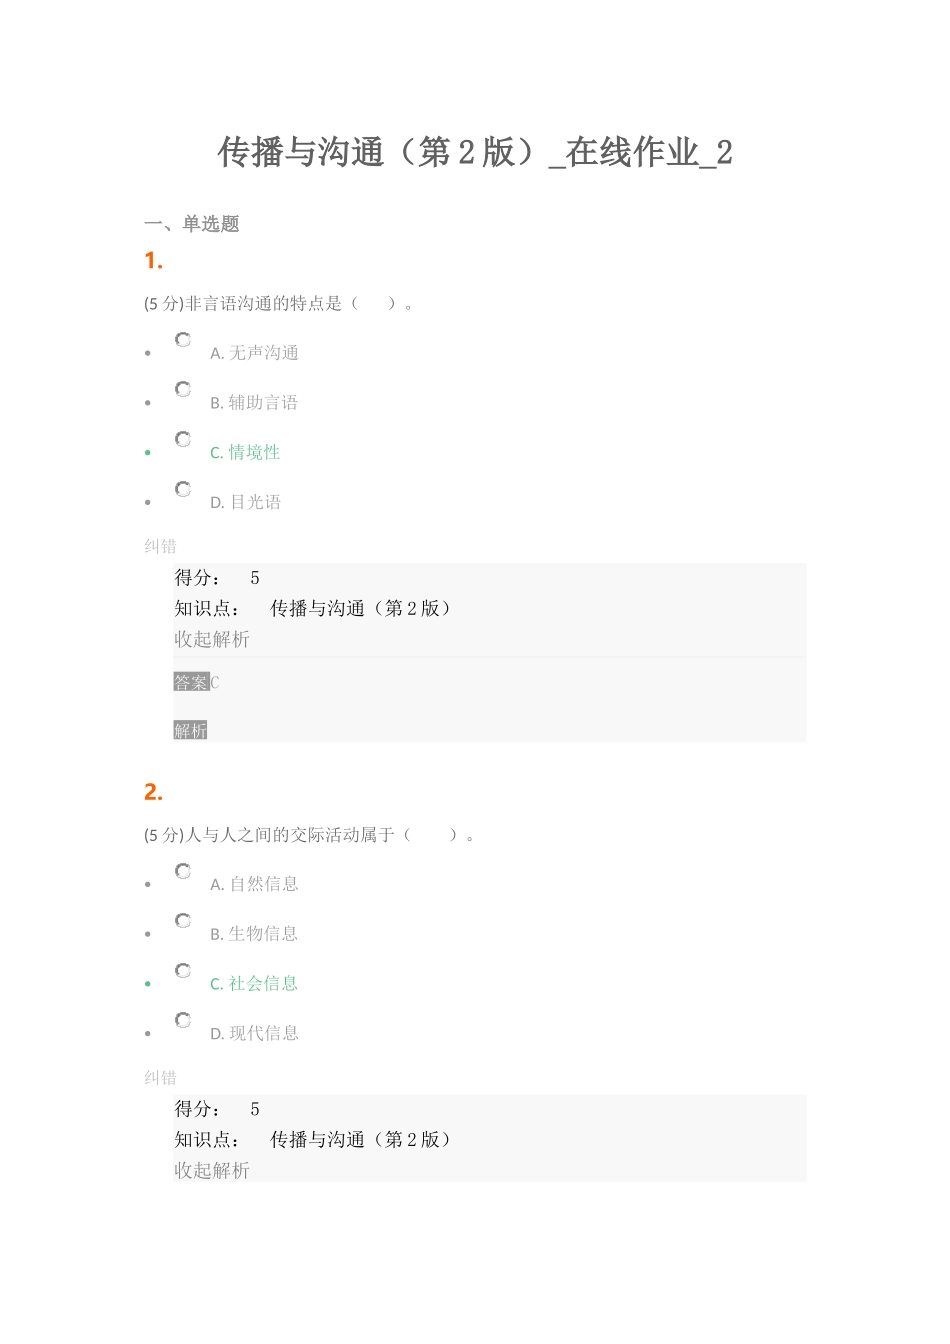Select radio button for A. 自然信息
Viewport: 950px width, 1344px height.
pos(183,871)
